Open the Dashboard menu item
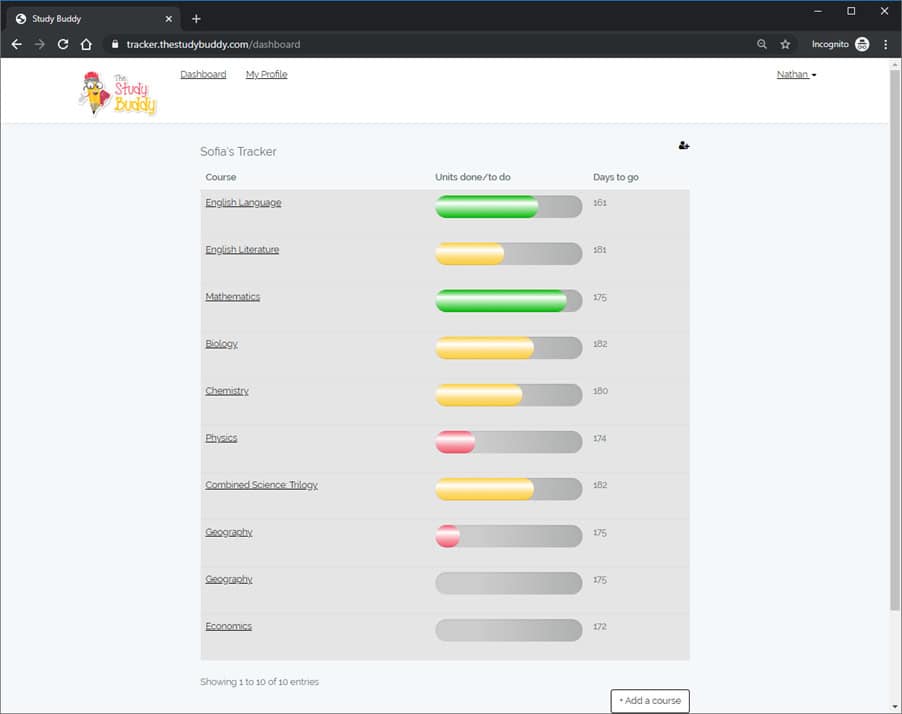This screenshot has width=902, height=714. pos(203,75)
